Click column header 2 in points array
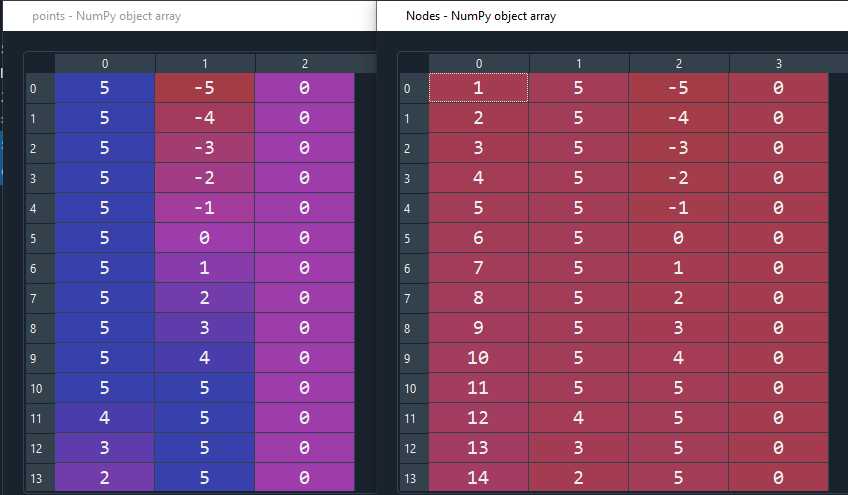Viewport: 848px width, 495px height. pyautogui.click(x=305, y=63)
